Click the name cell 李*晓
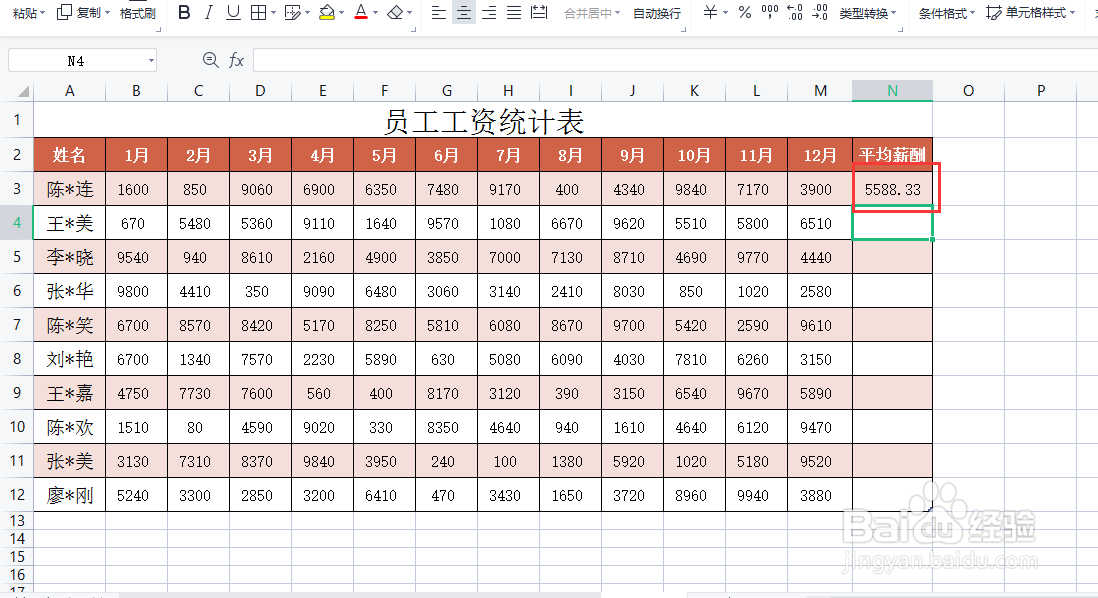 (x=69, y=257)
